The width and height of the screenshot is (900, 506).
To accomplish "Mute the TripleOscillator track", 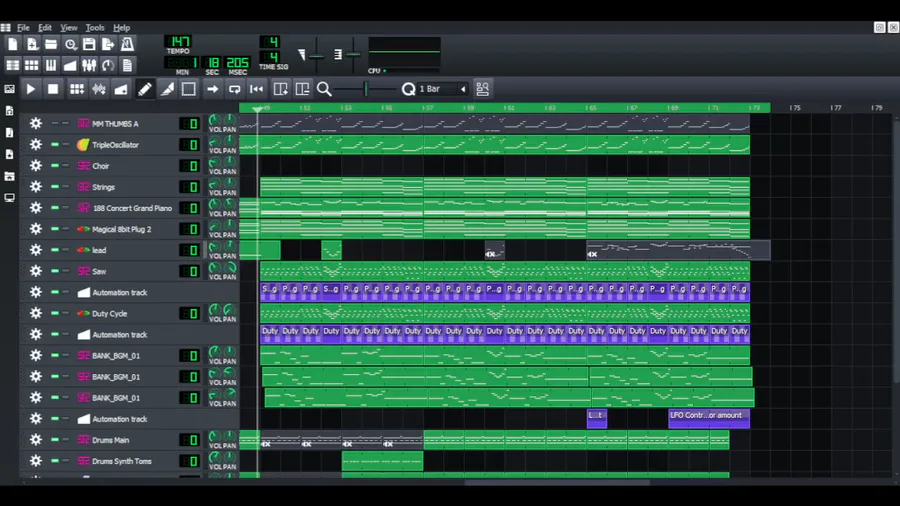I will tap(55, 145).
